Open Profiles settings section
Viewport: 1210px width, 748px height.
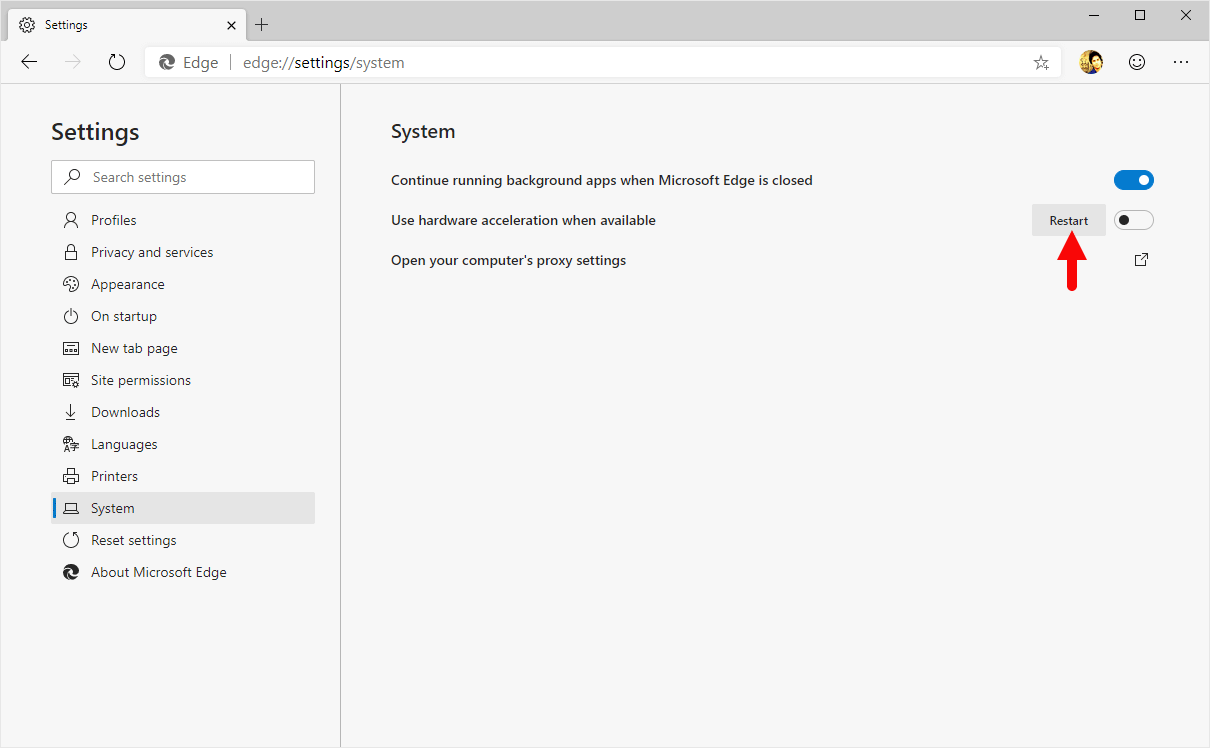point(183,220)
